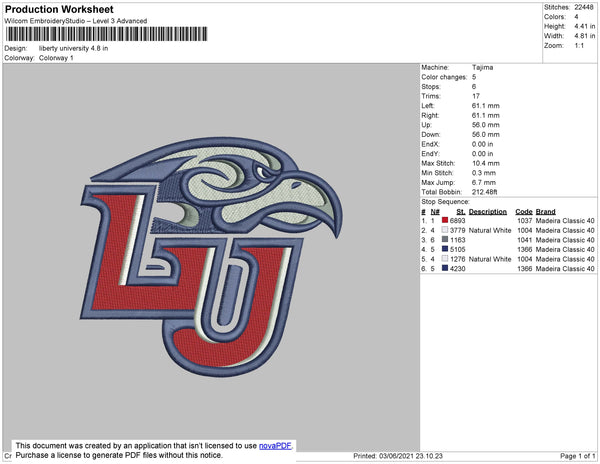
Task: Click the Up value 56.0 mm
Action: (486, 125)
